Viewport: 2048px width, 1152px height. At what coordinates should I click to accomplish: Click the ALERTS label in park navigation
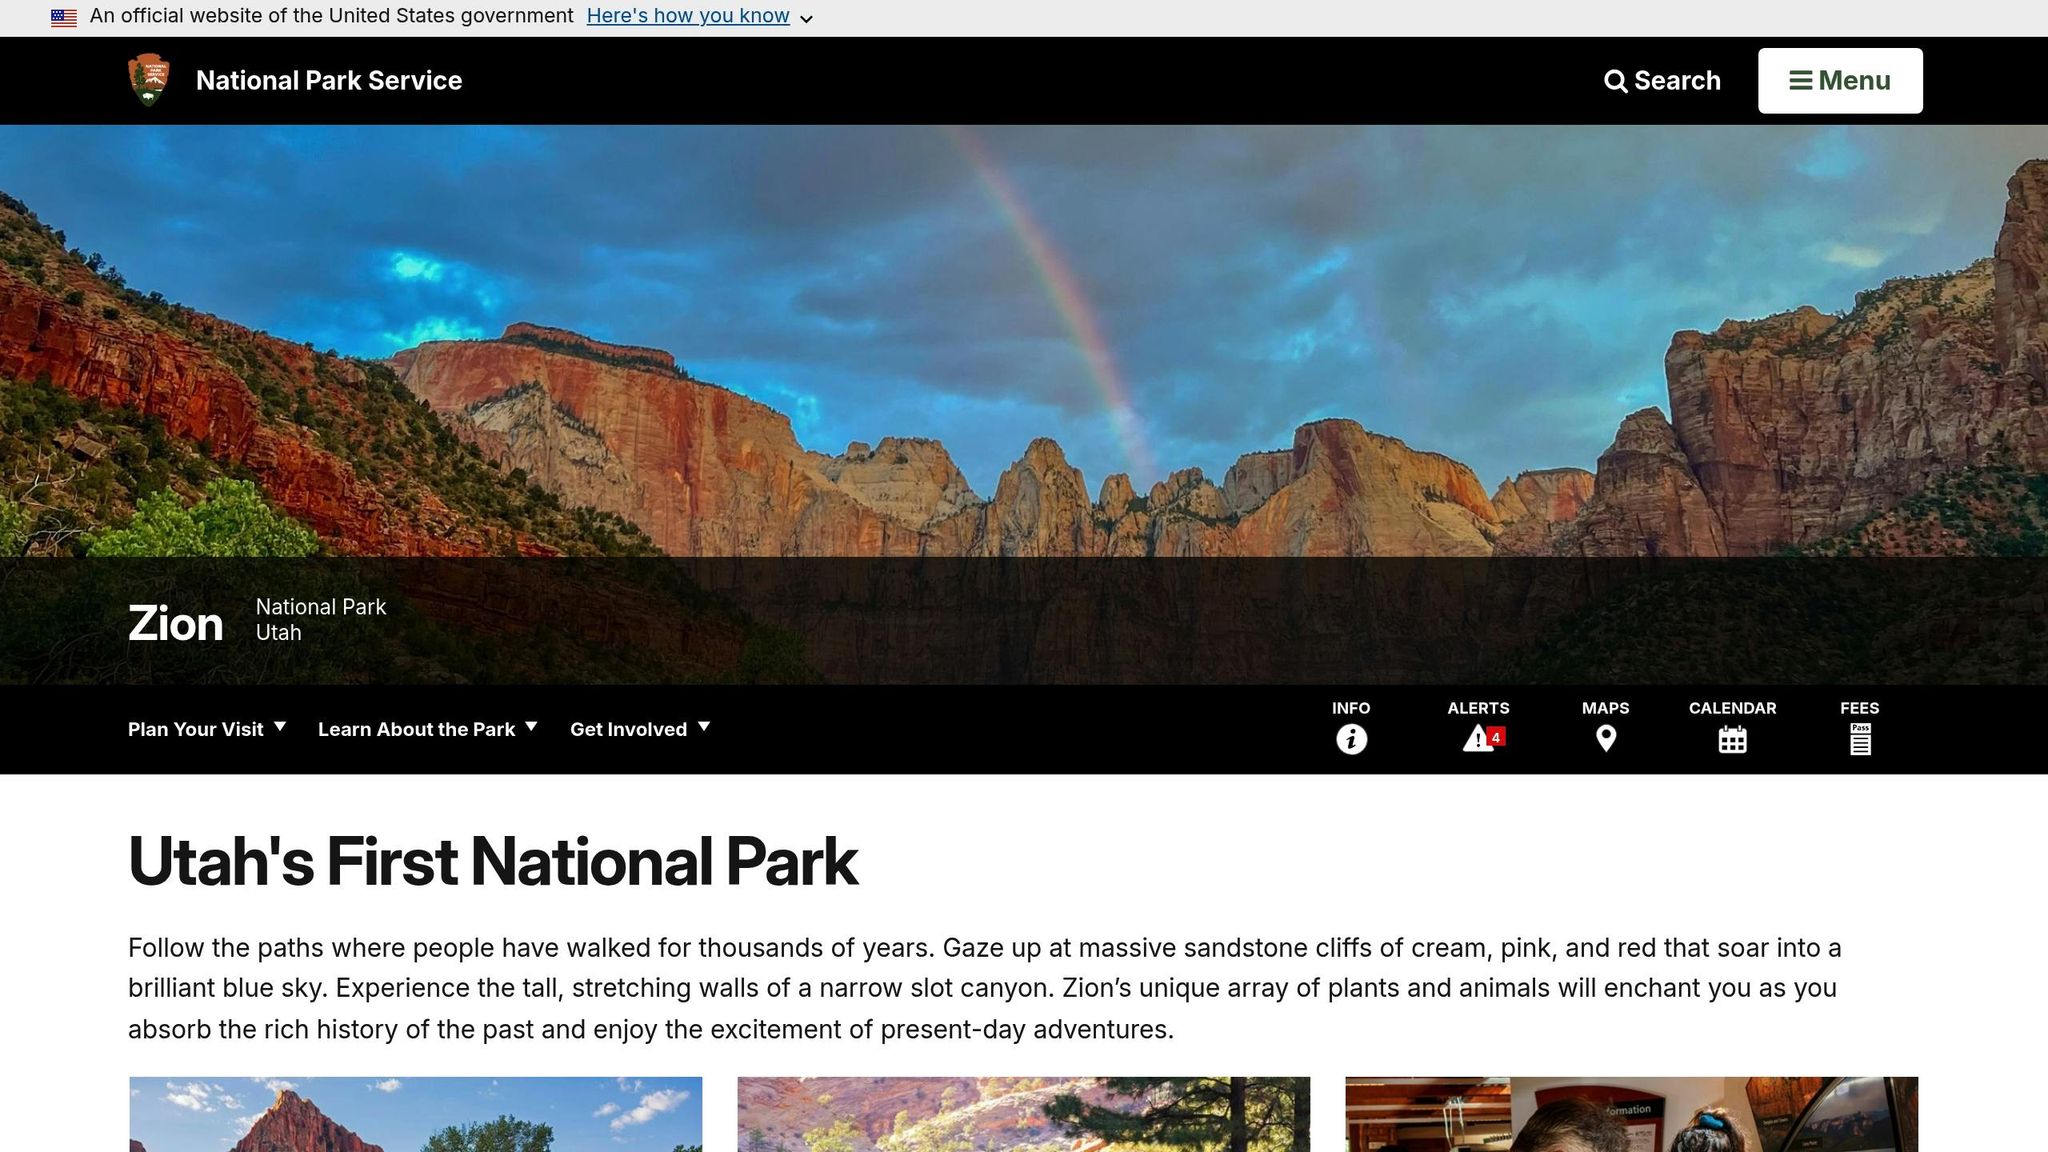pos(1478,708)
